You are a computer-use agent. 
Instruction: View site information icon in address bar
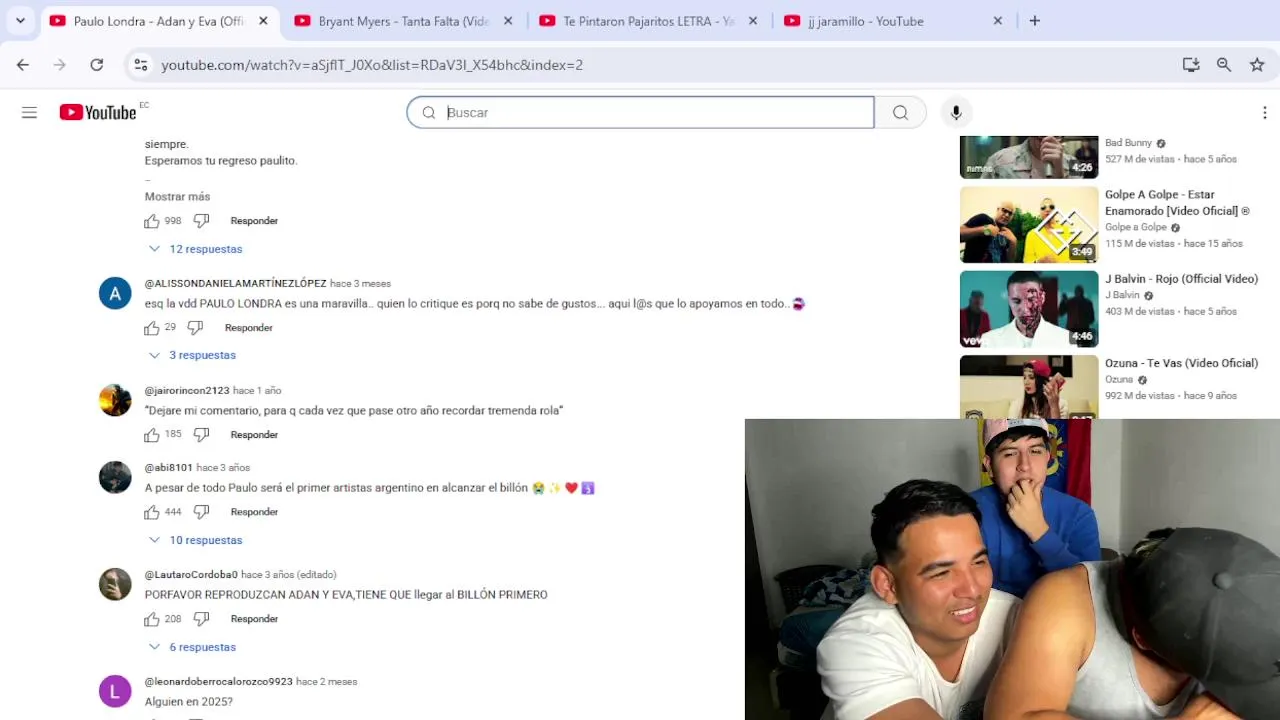(x=141, y=65)
